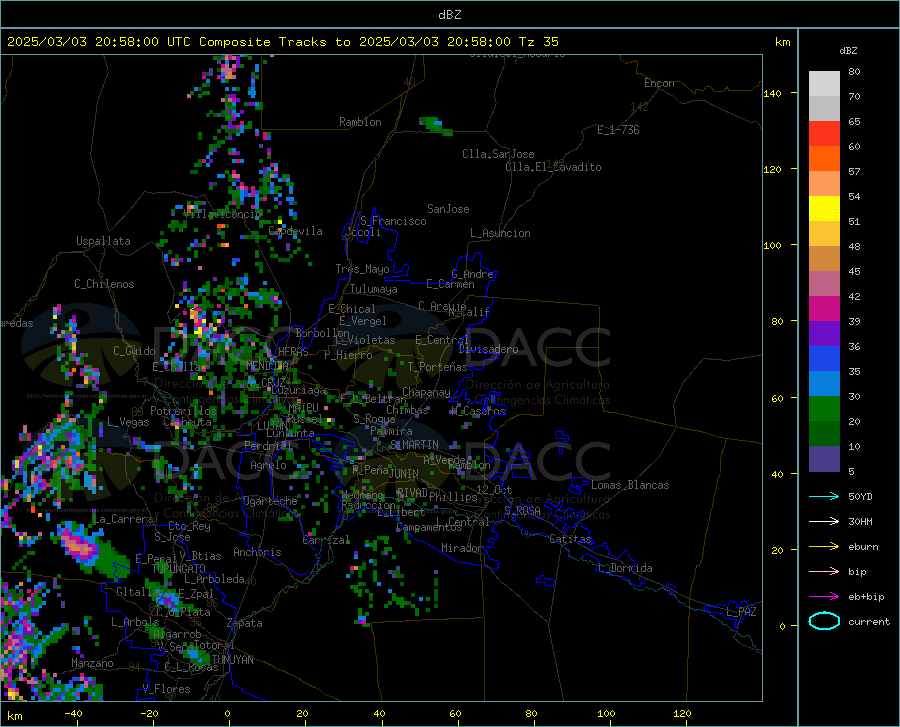Pick the vivid orange swatch between 60 and 57
900x727 pixels.
(x=824, y=159)
